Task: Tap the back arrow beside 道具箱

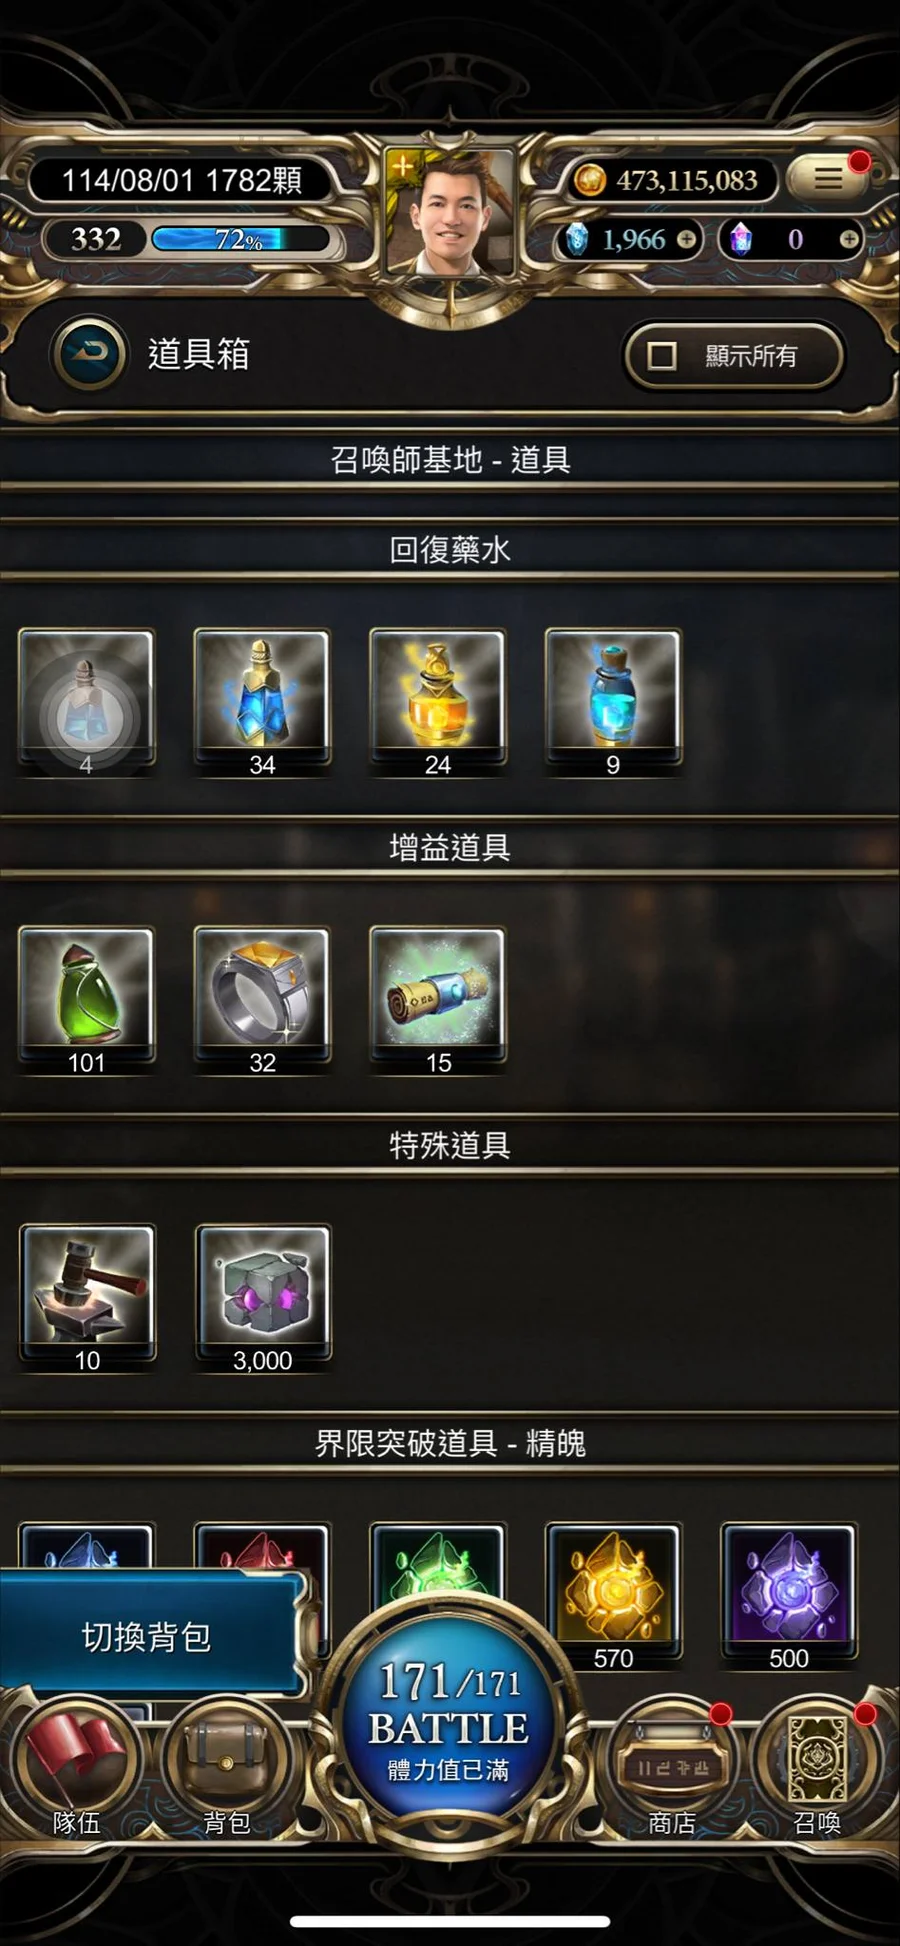Action: click(90, 353)
